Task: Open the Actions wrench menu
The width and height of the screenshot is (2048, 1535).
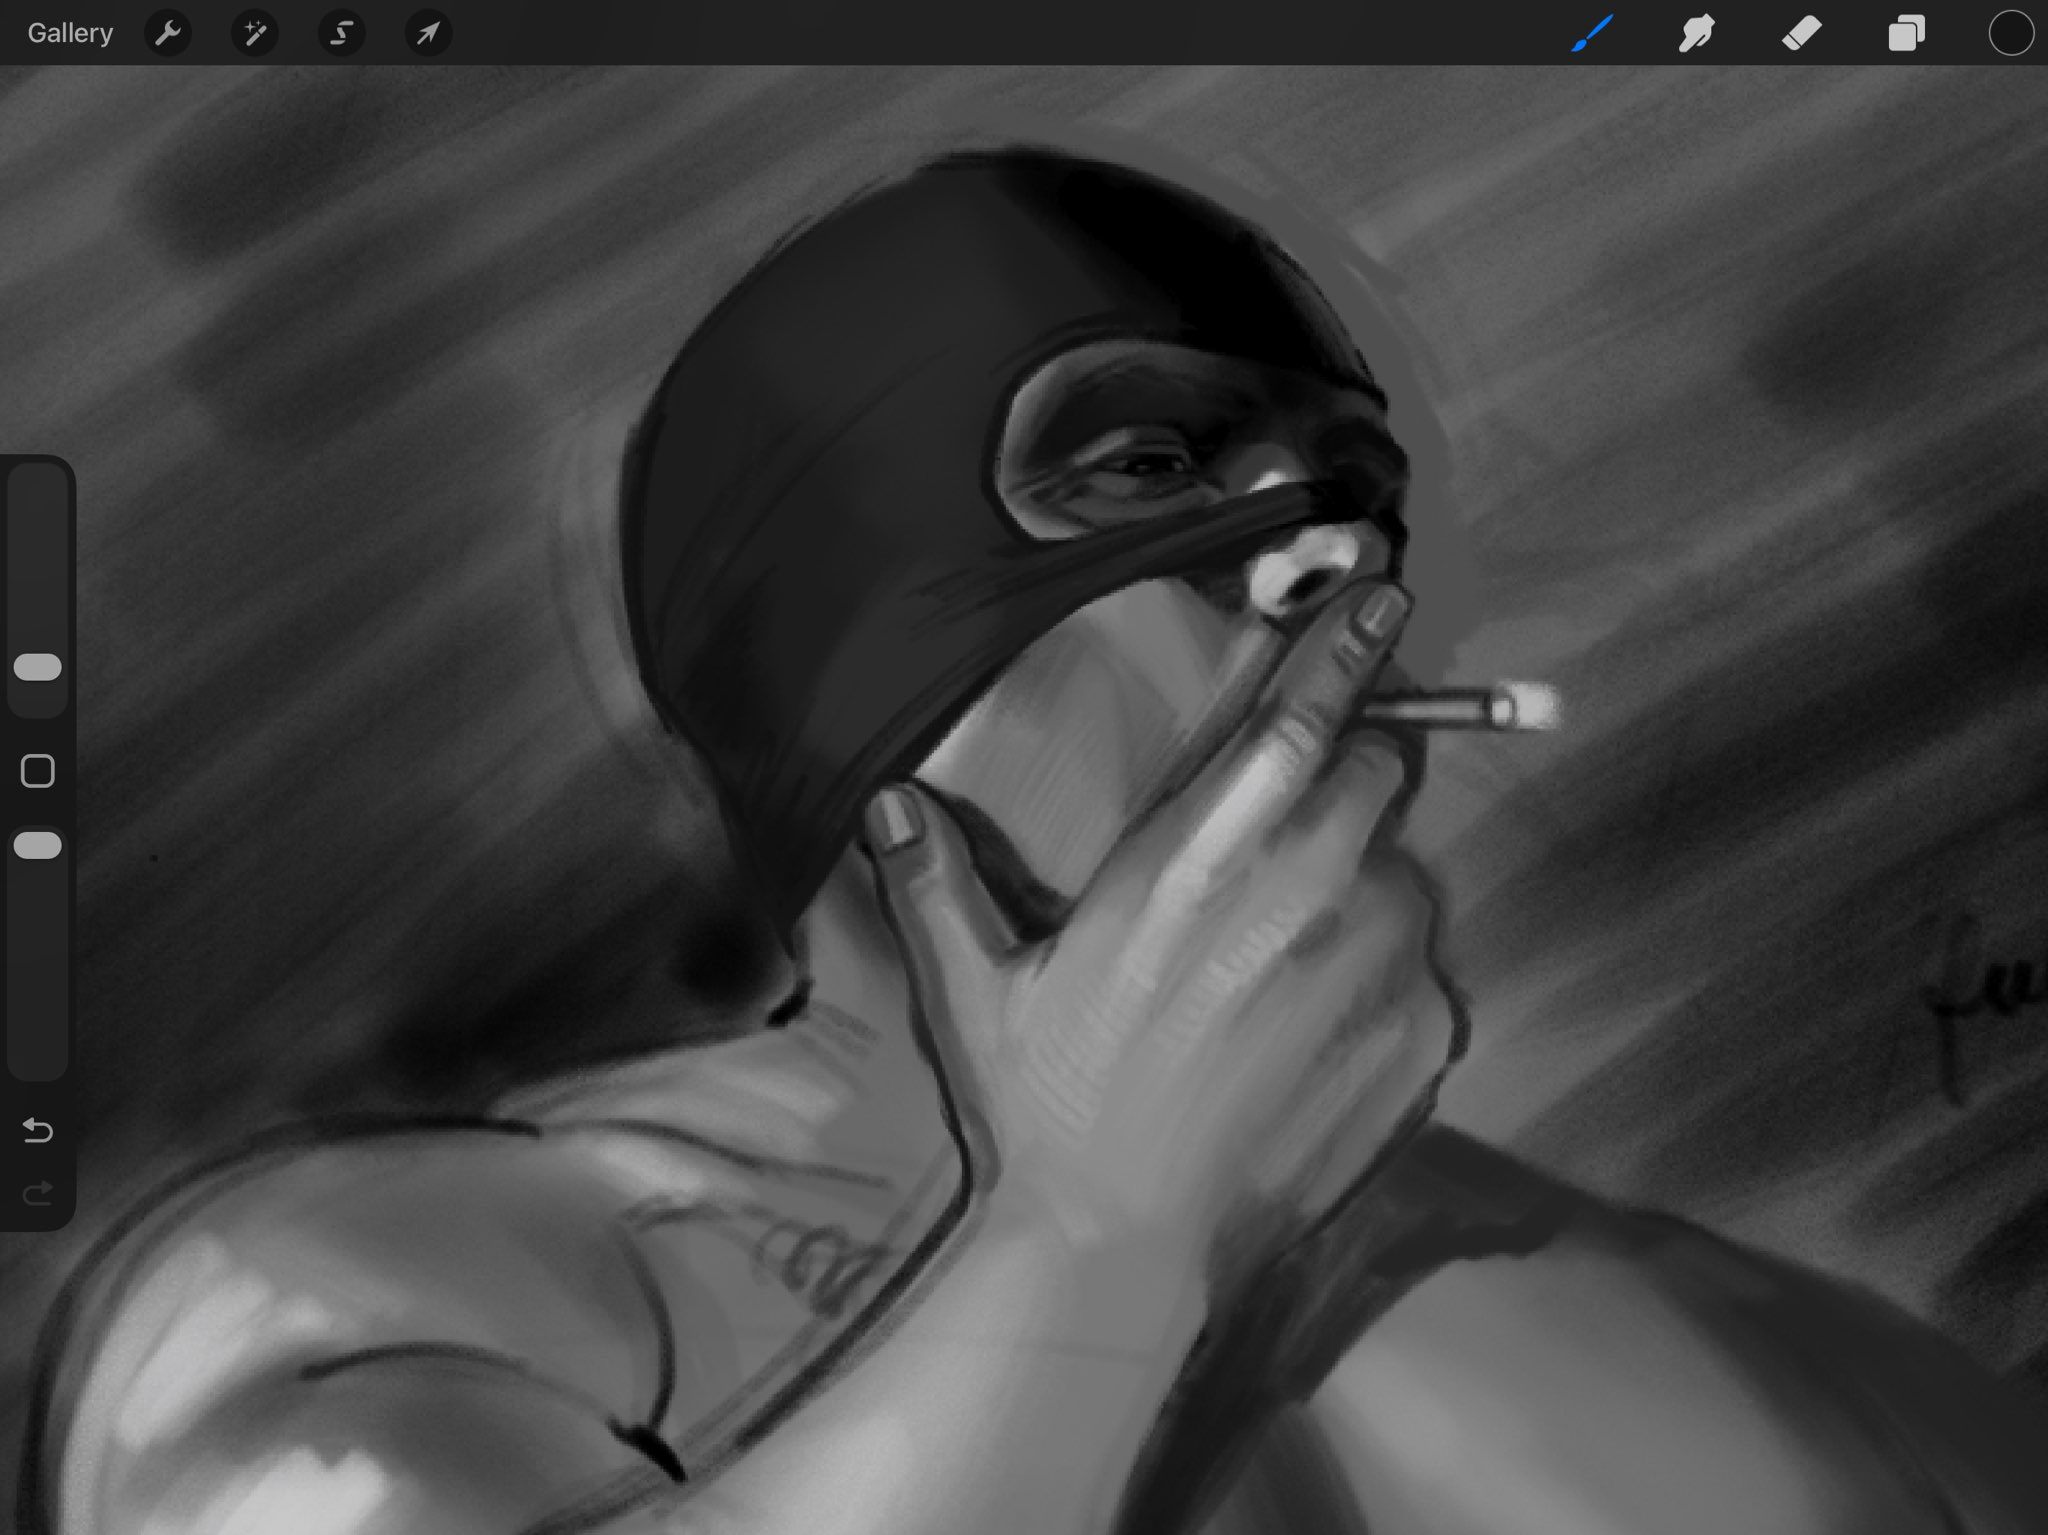Action: click(x=168, y=34)
